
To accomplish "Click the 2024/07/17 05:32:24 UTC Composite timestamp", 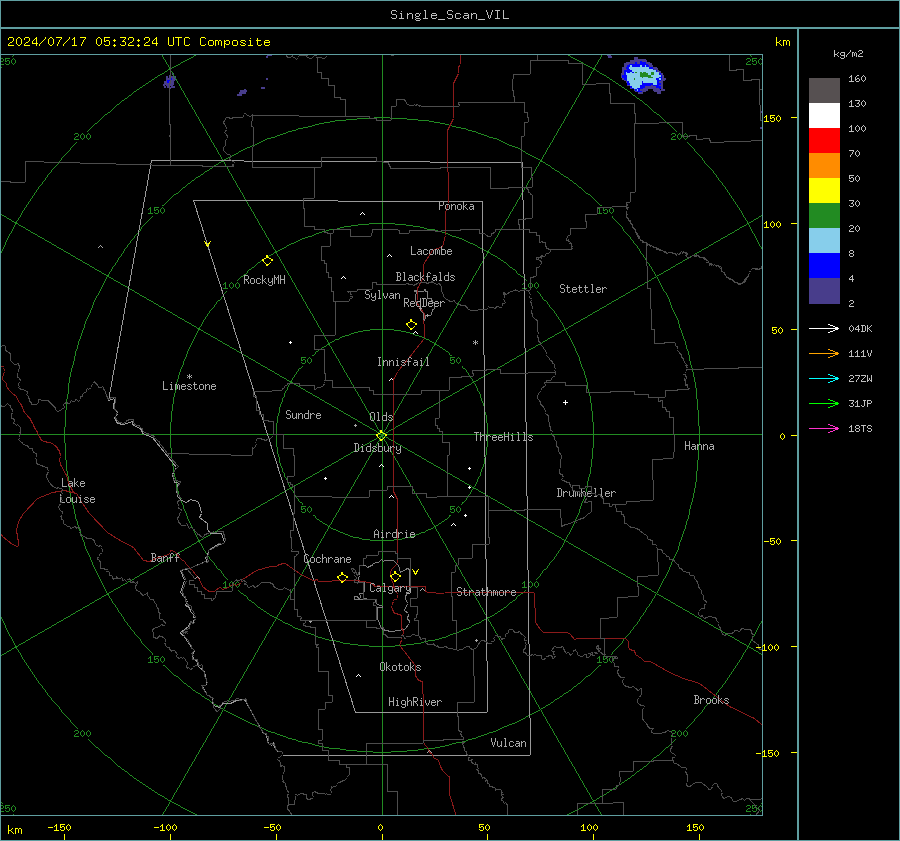I will pos(138,42).
